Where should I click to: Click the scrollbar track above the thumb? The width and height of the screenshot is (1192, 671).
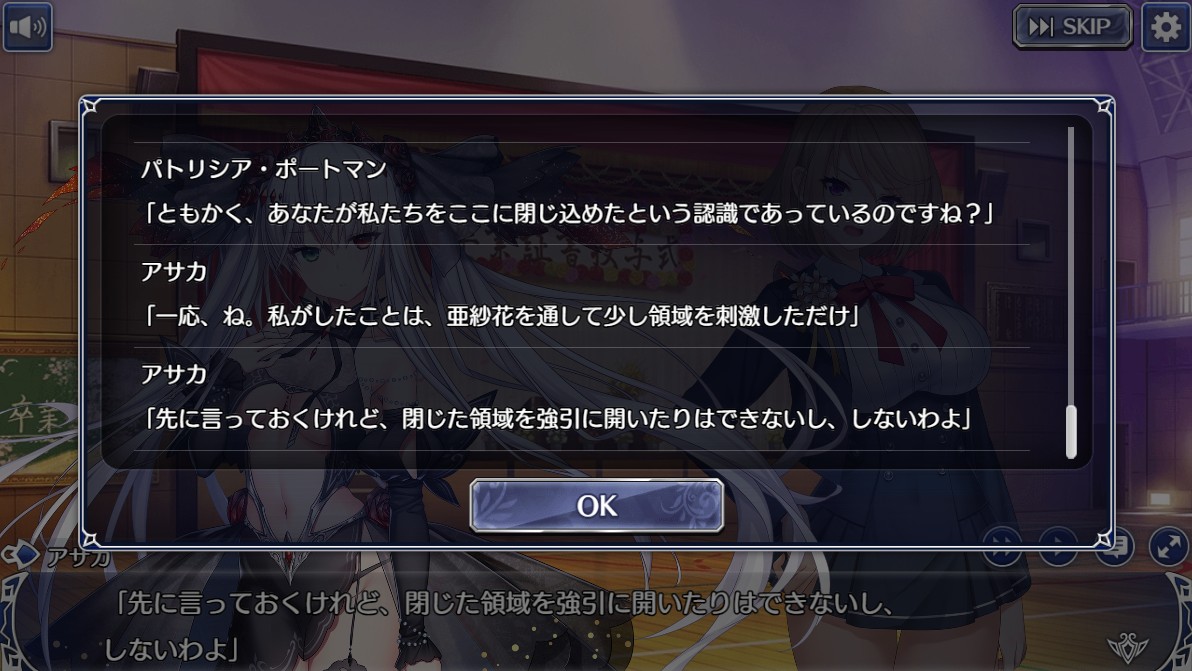(x=1071, y=266)
